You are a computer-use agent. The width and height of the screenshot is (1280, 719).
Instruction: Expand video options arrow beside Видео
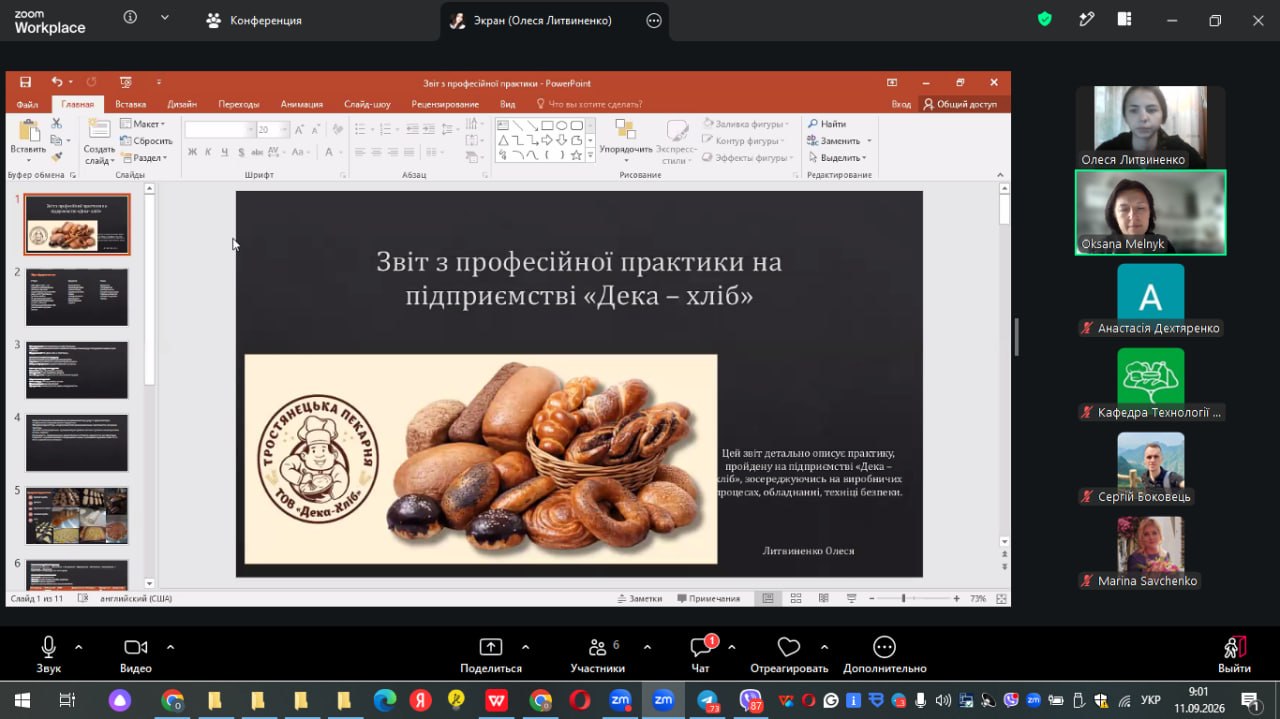point(170,647)
